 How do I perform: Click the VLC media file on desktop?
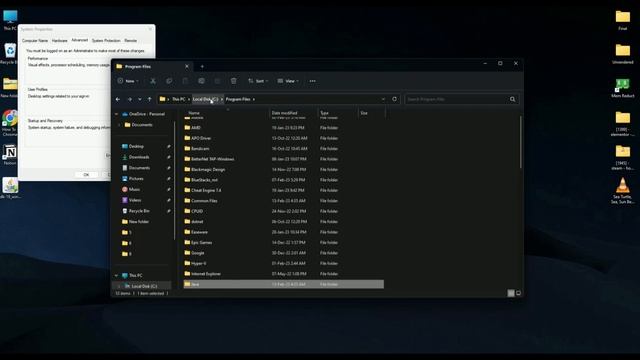(622, 191)
